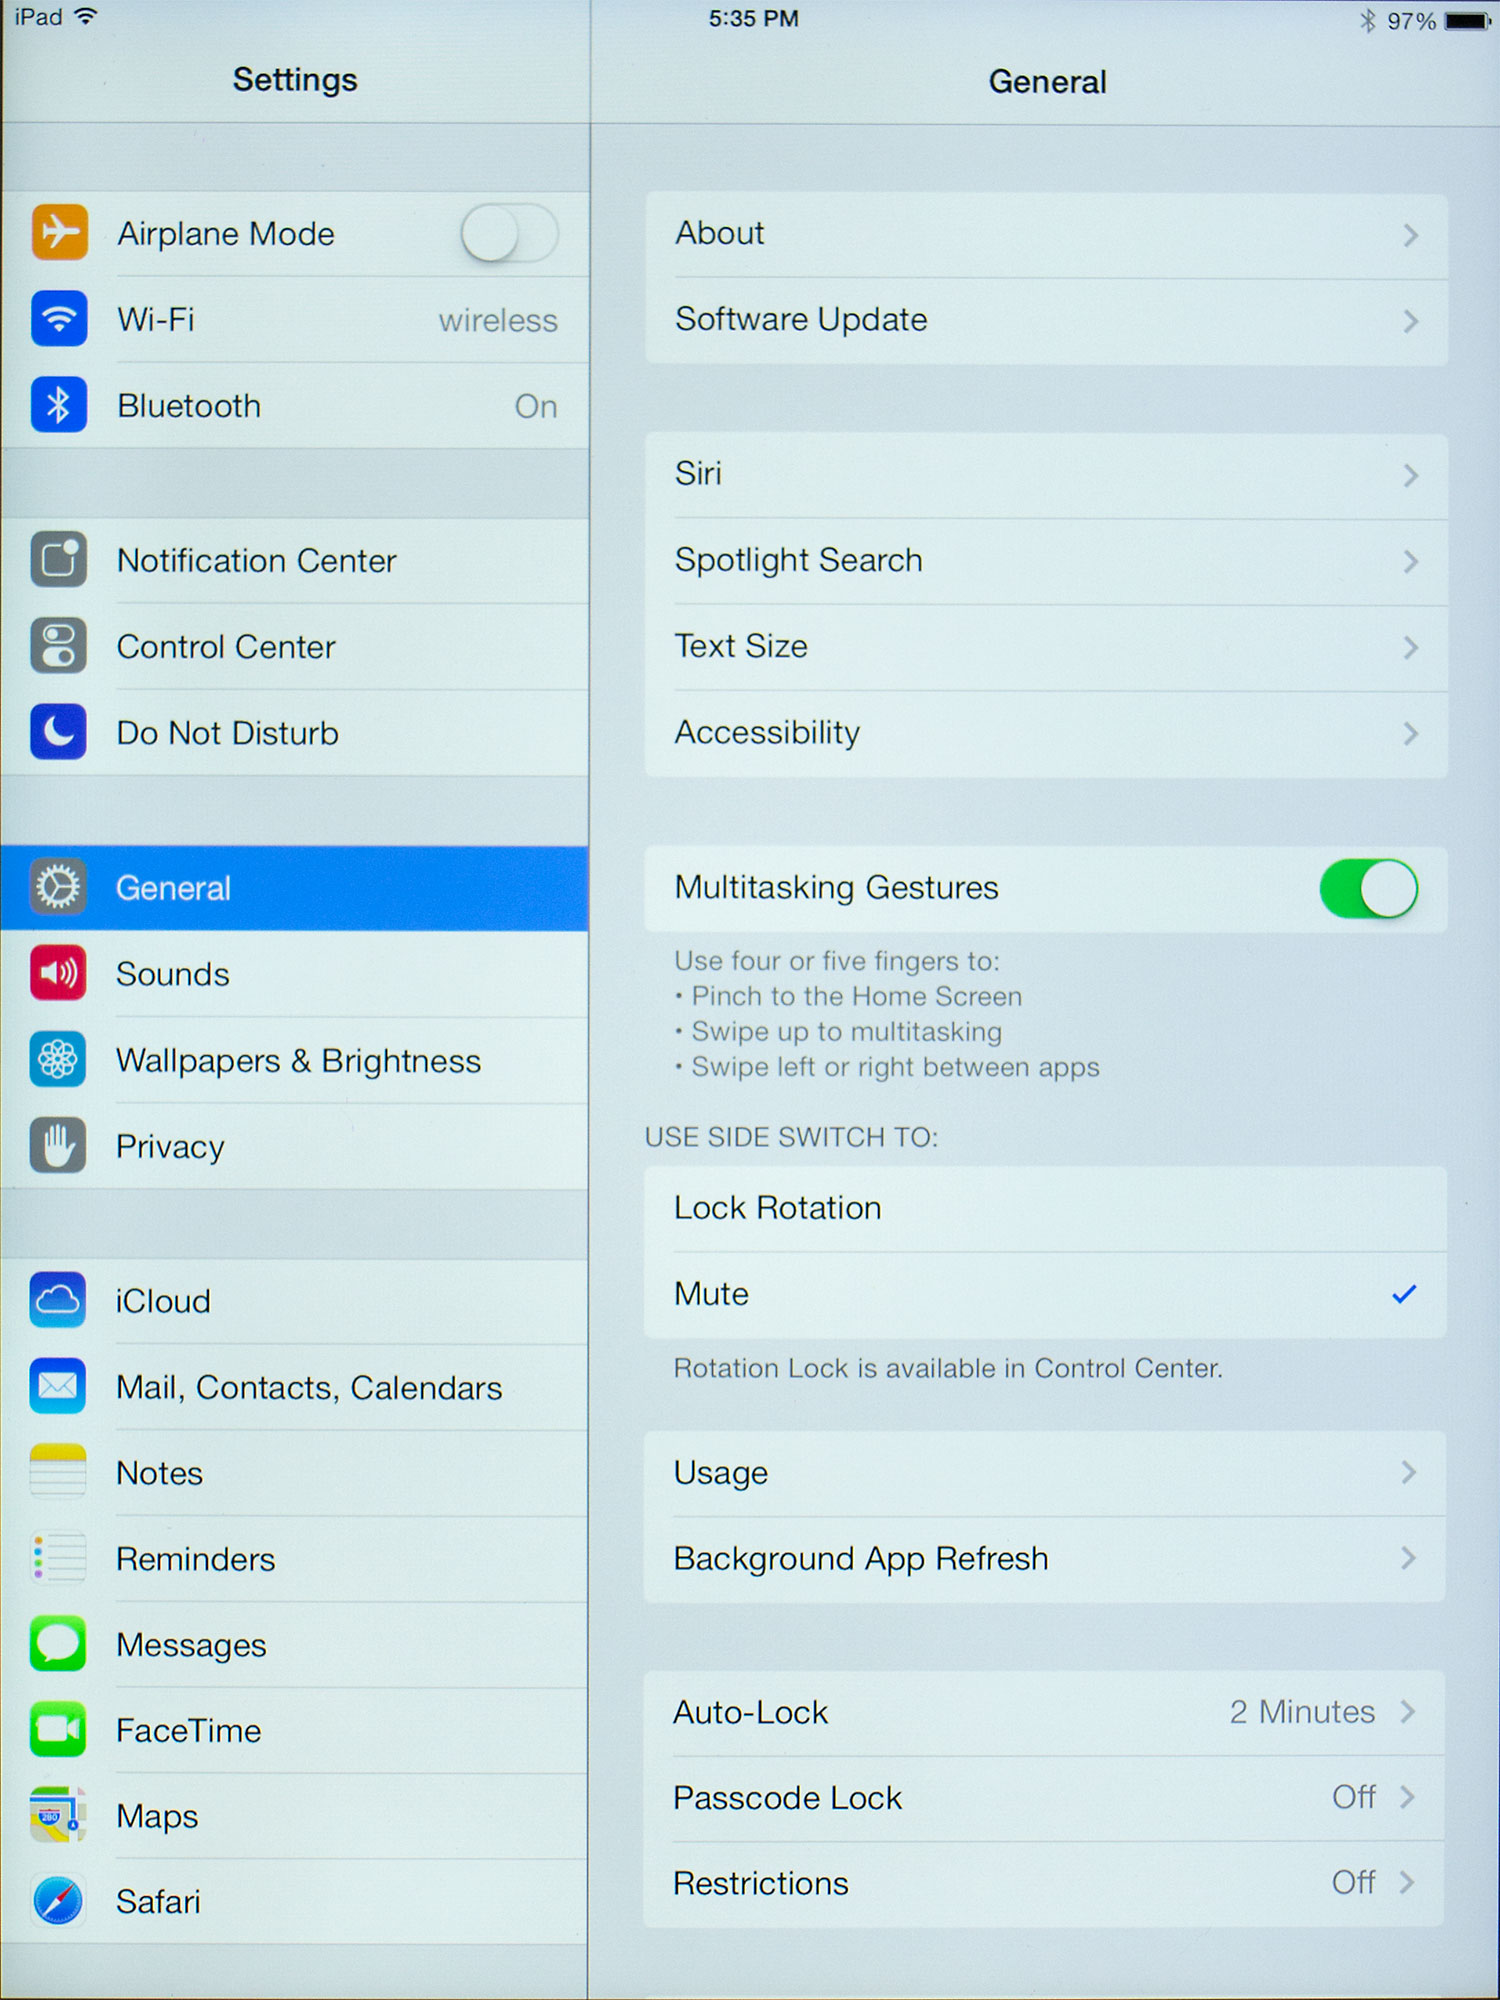This screenshot has width=1500, height=2000.
Task: Tap the Control Center icon
Action: (59, 645)
